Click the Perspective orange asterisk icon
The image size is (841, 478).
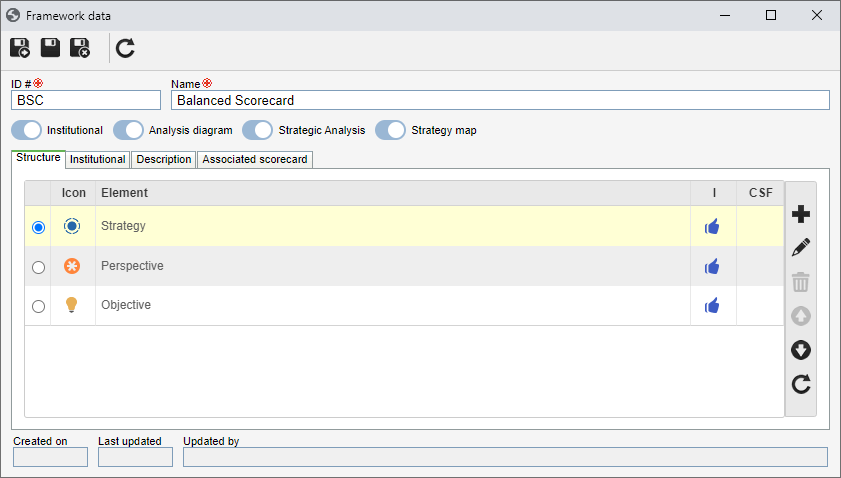tap(72, 266)
